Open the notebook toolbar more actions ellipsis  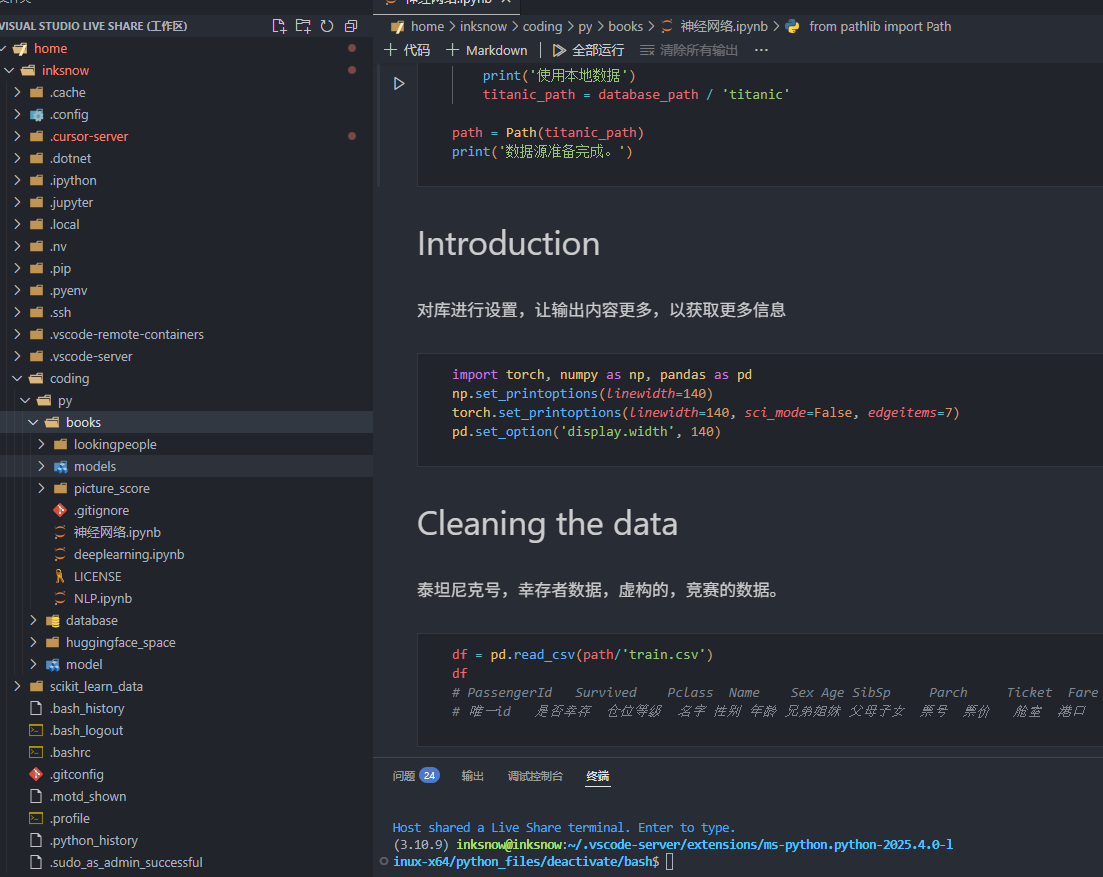click(761, 50)
